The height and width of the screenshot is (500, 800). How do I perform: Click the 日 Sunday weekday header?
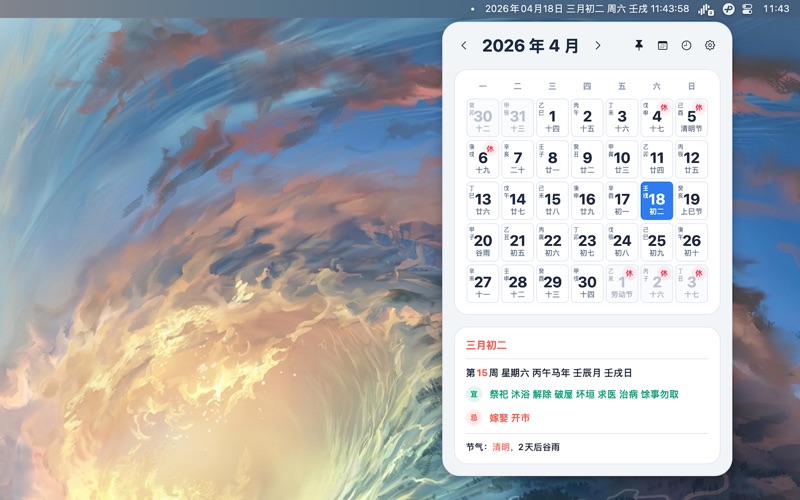(x=691, y=86)
